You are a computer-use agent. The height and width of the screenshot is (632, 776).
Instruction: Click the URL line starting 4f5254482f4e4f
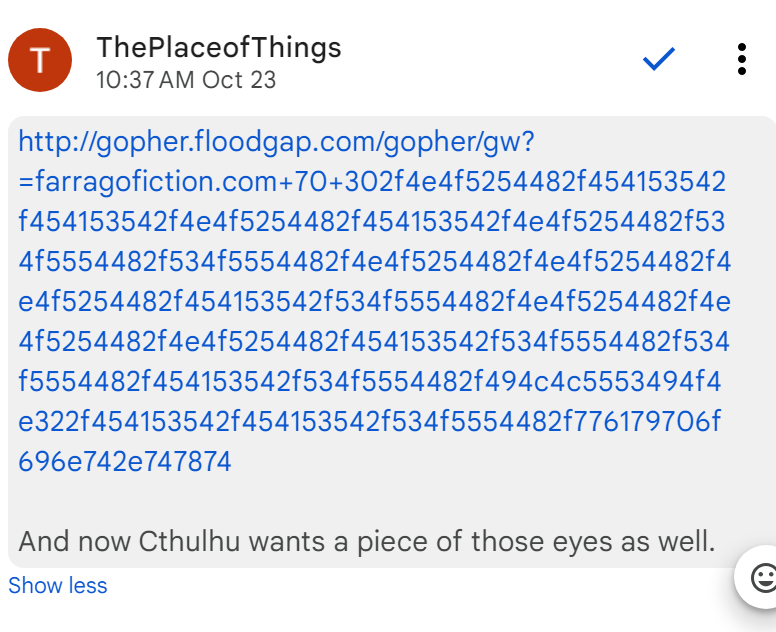click(x=375, y=343)
